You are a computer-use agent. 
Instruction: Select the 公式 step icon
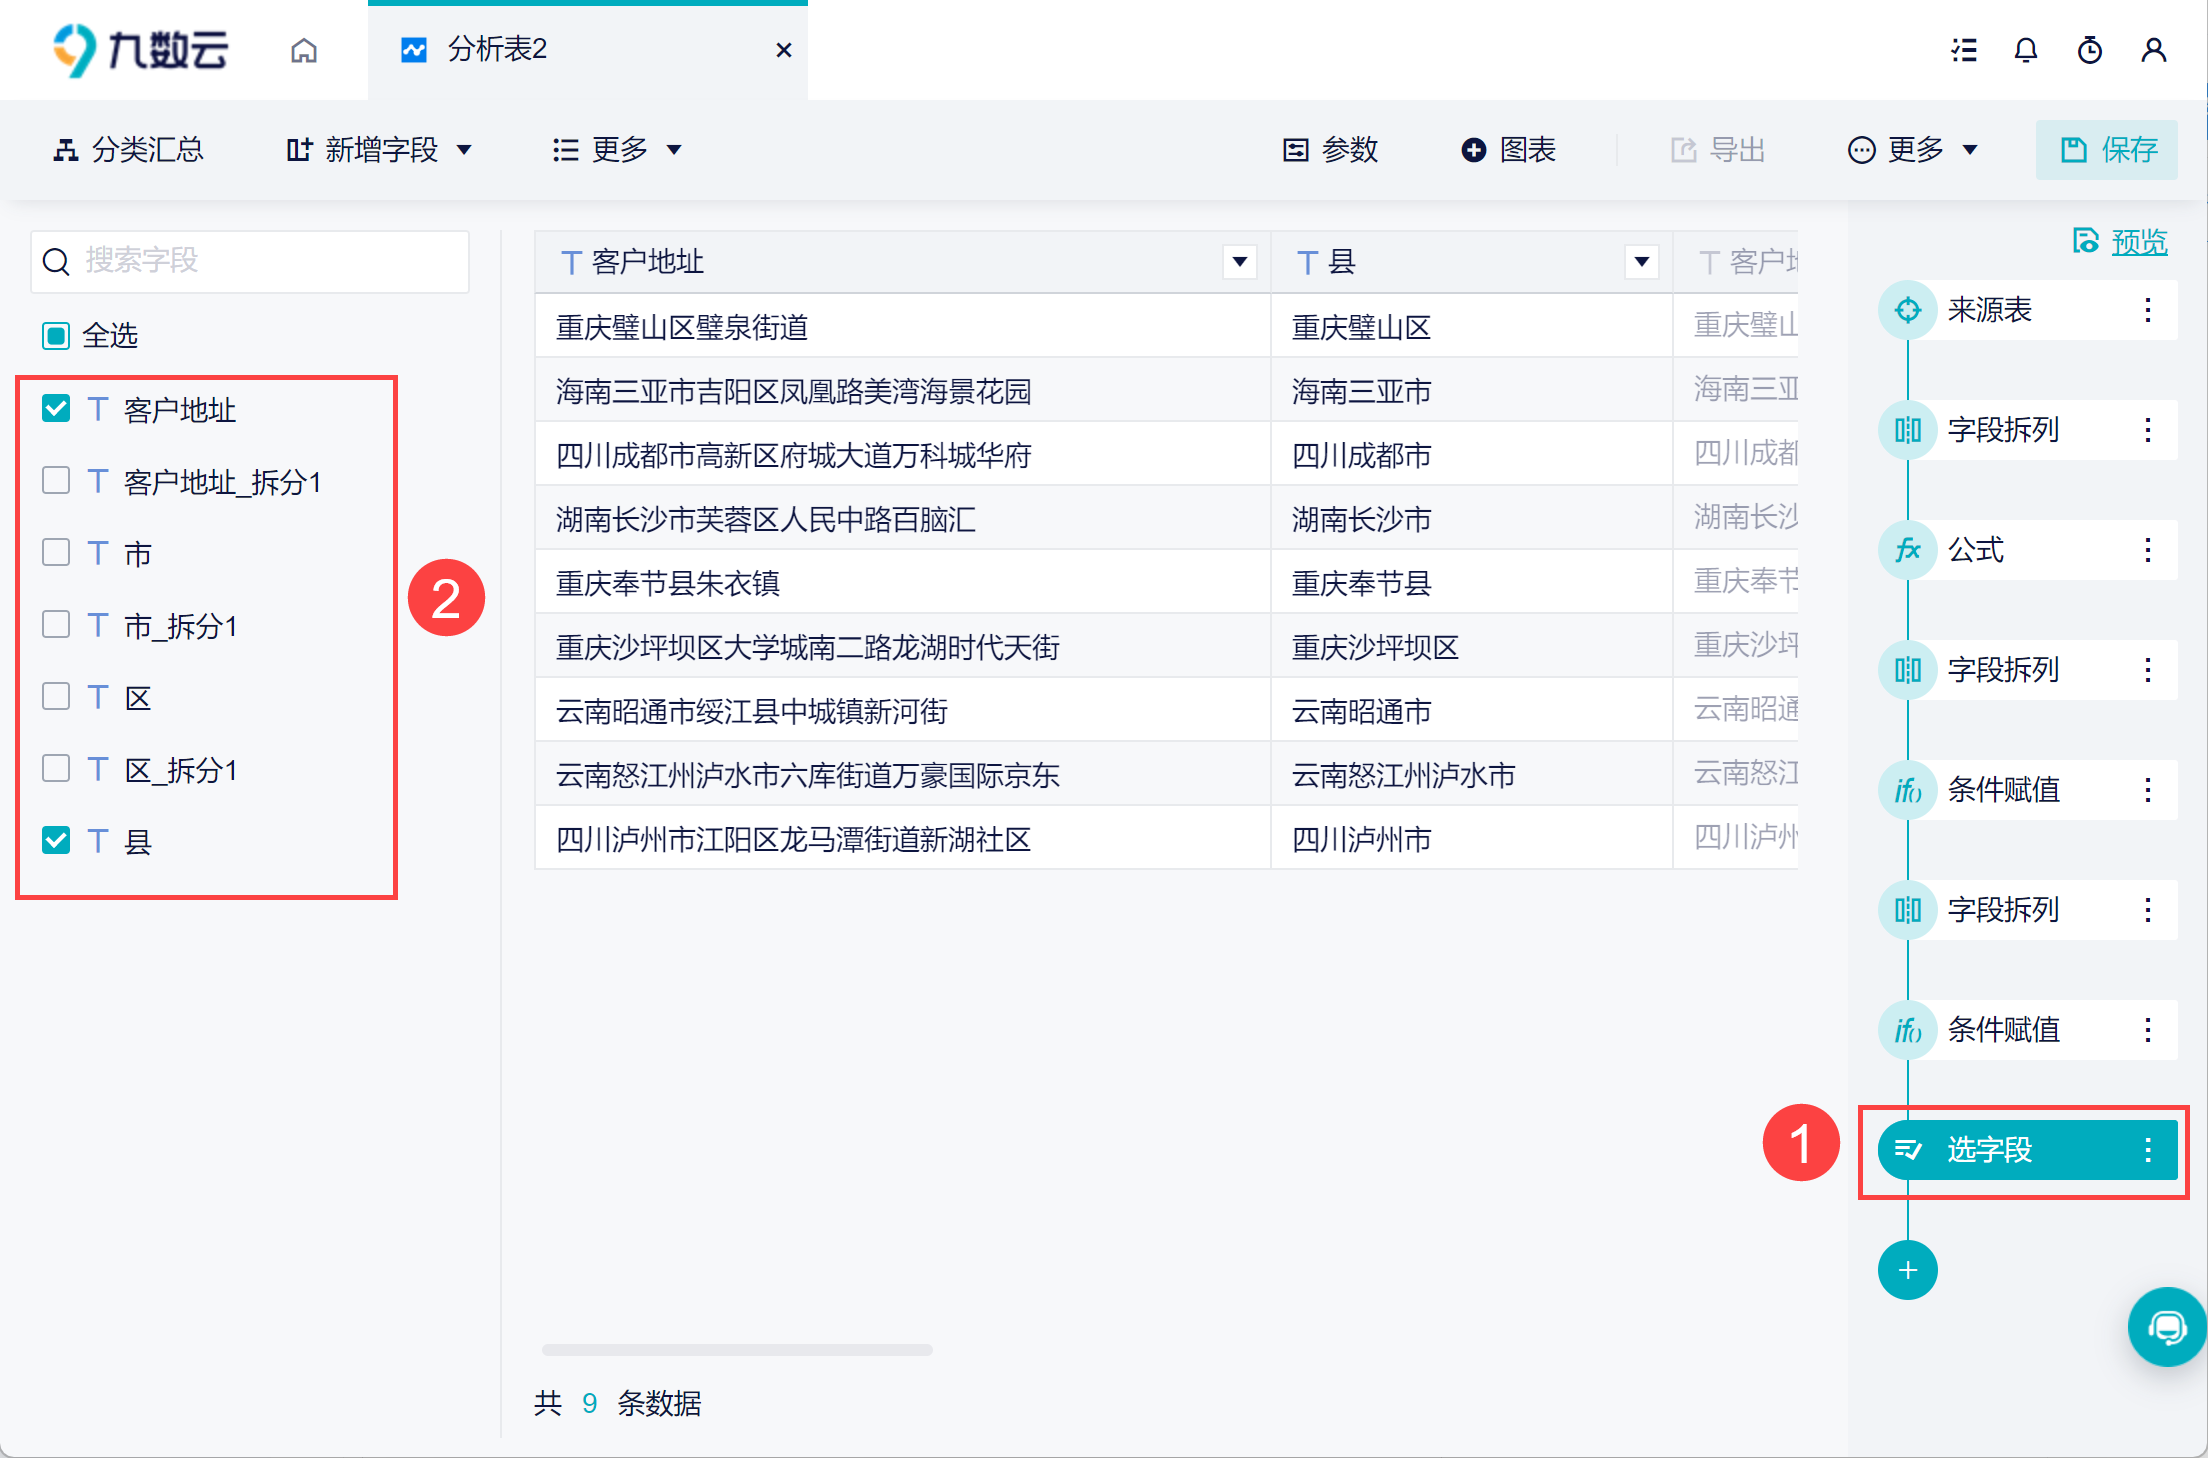point(1907,550)
